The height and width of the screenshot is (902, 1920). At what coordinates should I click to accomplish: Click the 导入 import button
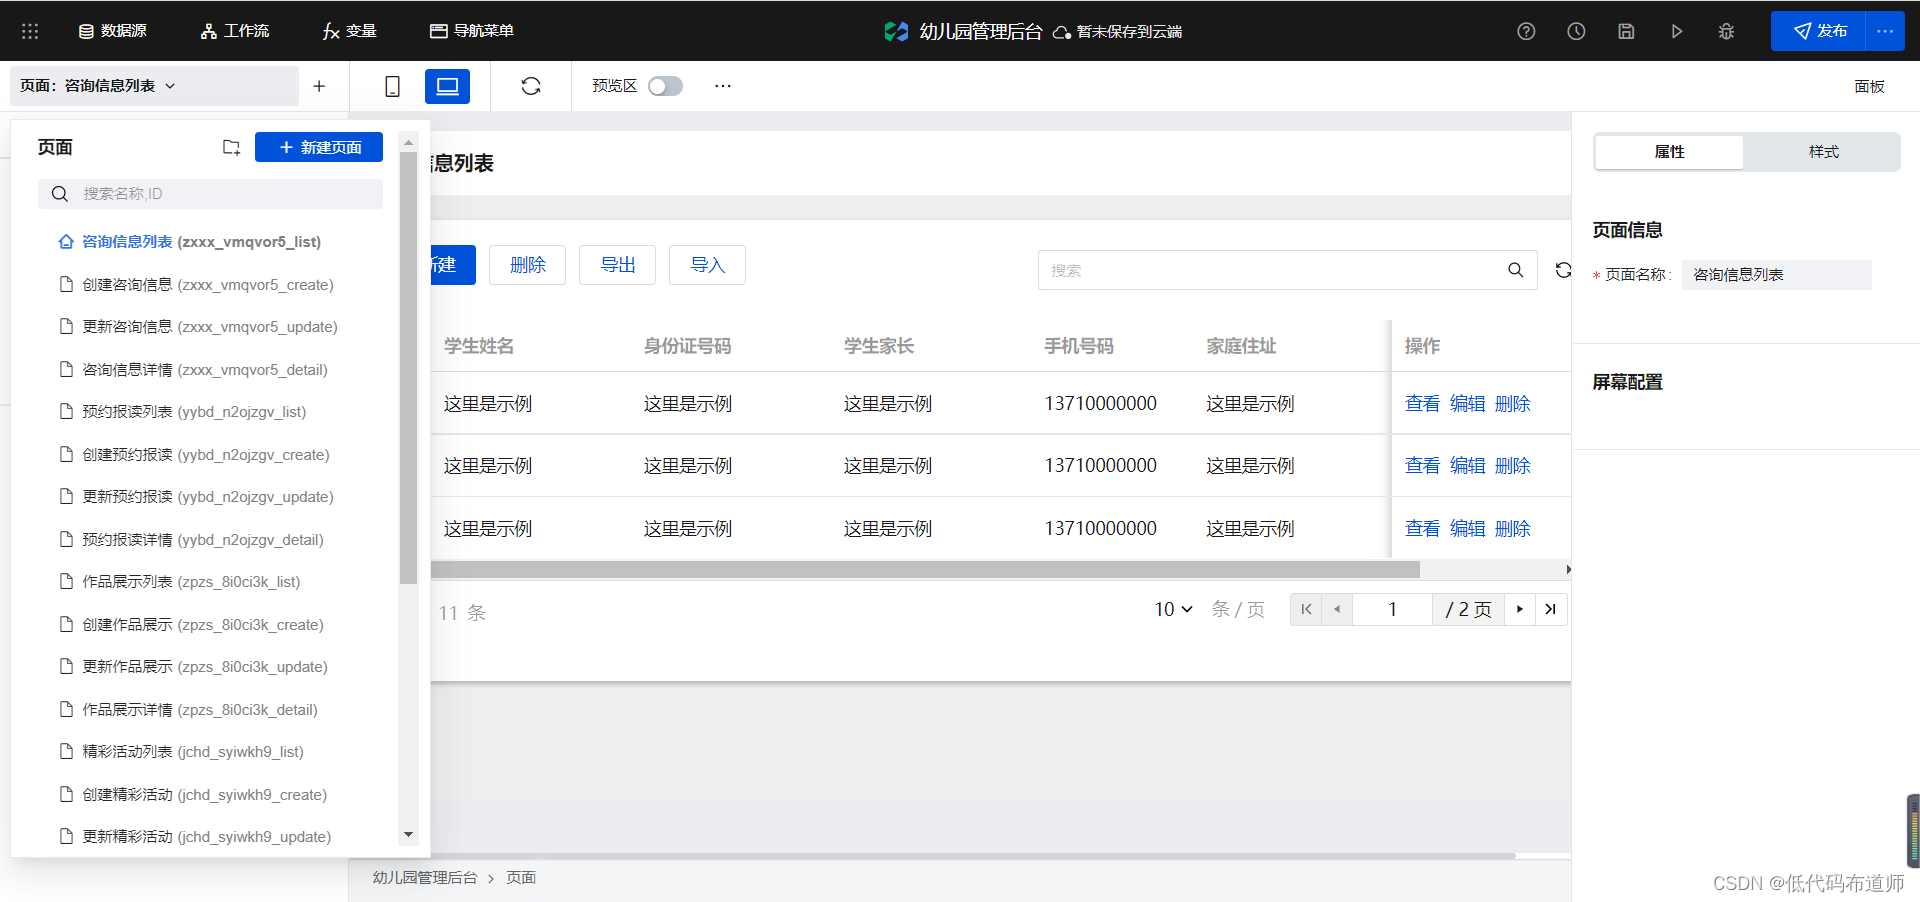click(x=707, y=265)
